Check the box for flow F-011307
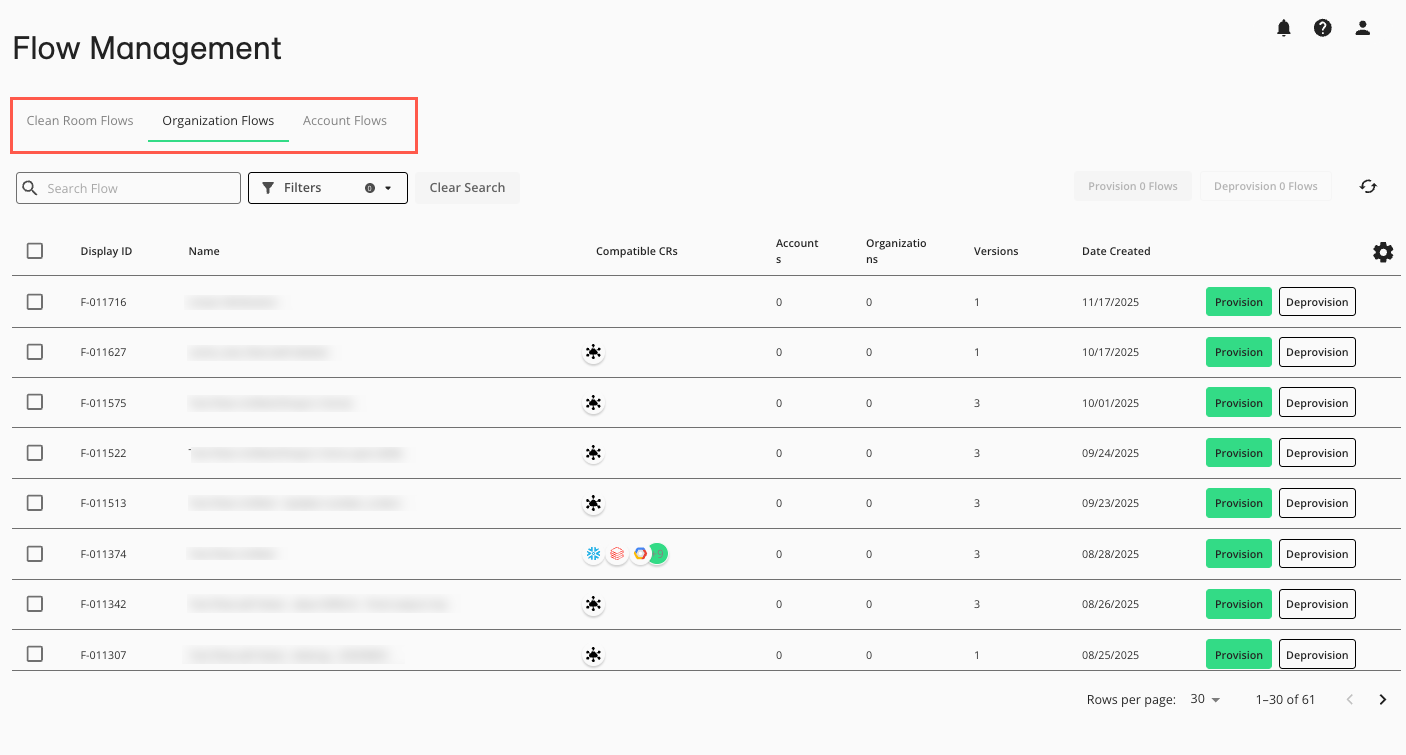The width and height of the screenshot is (1406, 755). (35, 654)
